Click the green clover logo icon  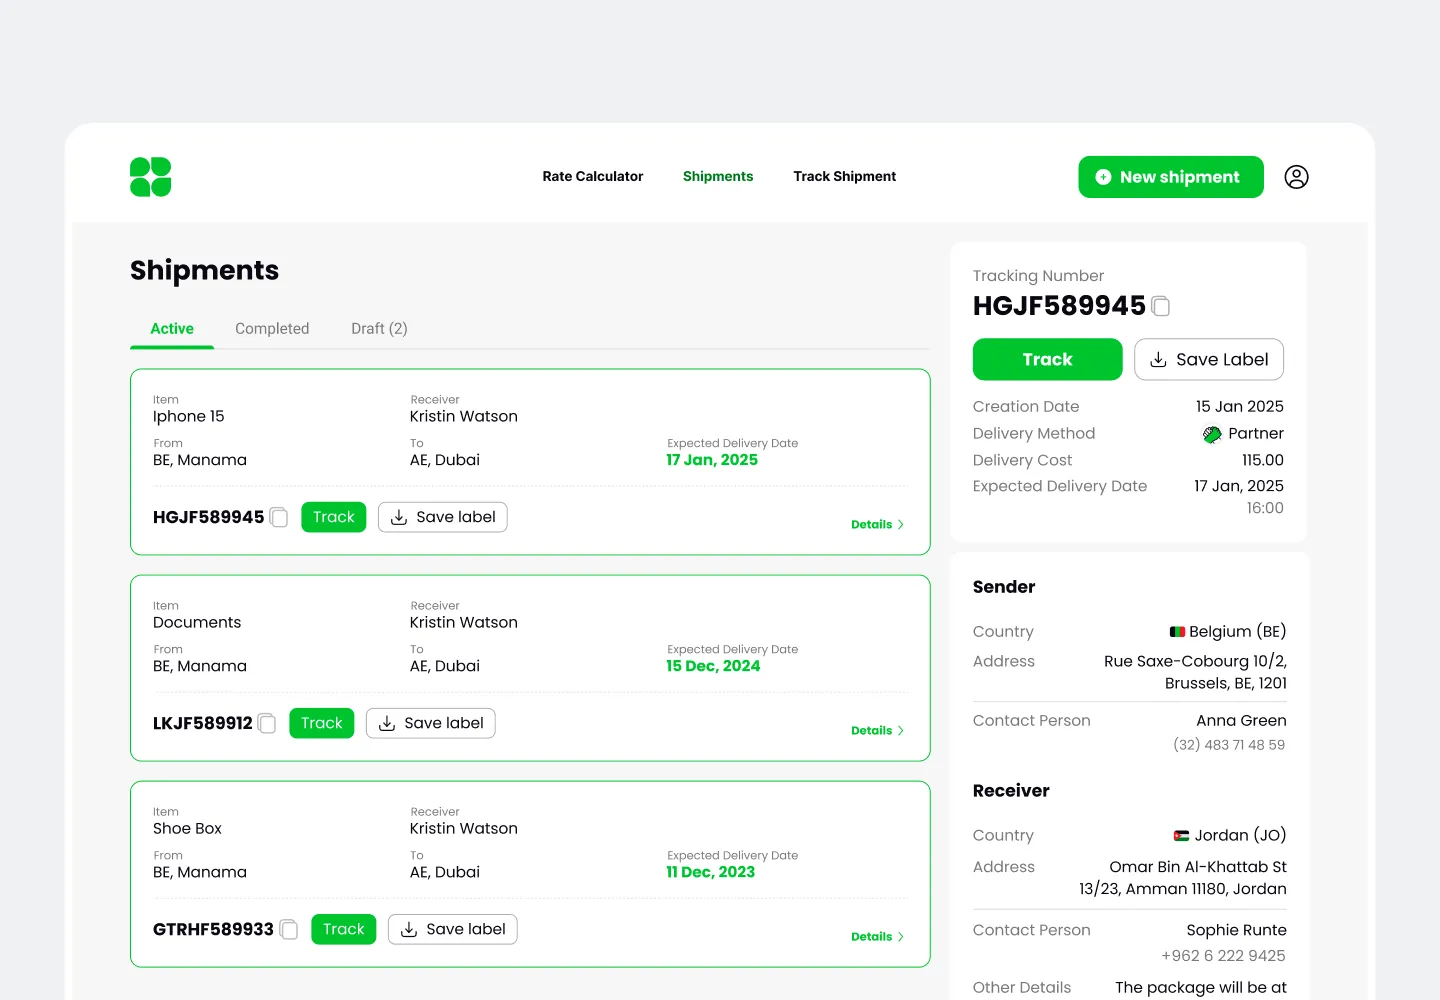(150, 177)
